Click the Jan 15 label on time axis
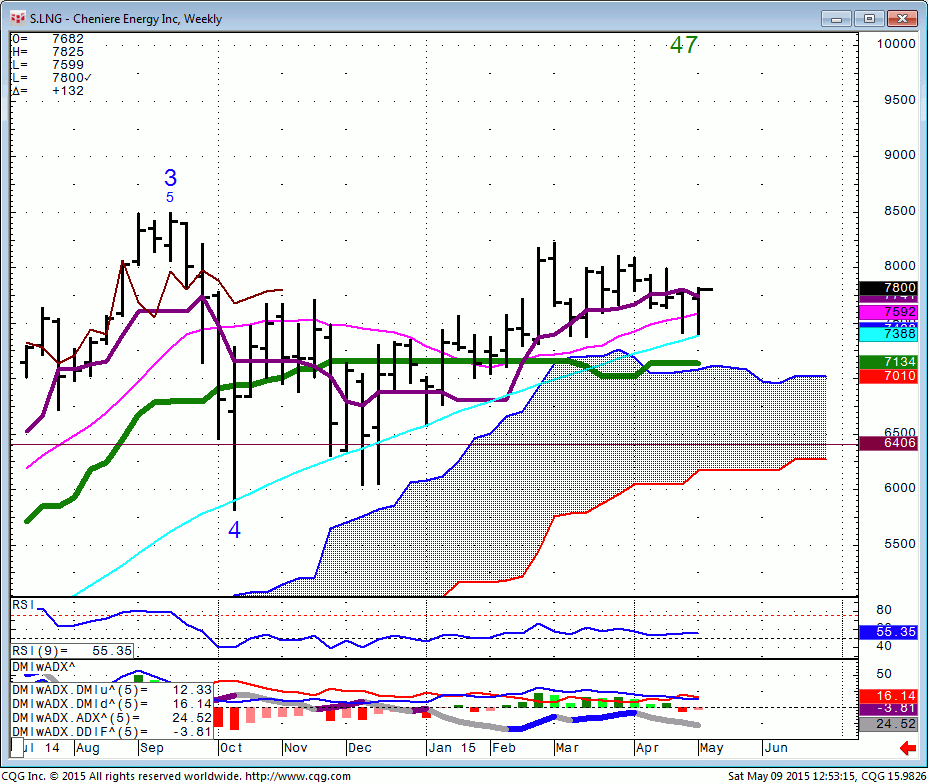 tap(452, 748)
